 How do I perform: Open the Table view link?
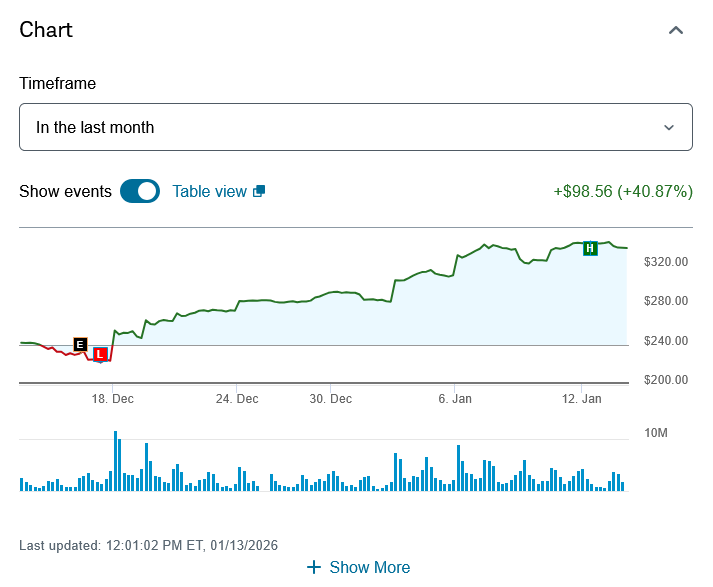(x=209, y=191)
